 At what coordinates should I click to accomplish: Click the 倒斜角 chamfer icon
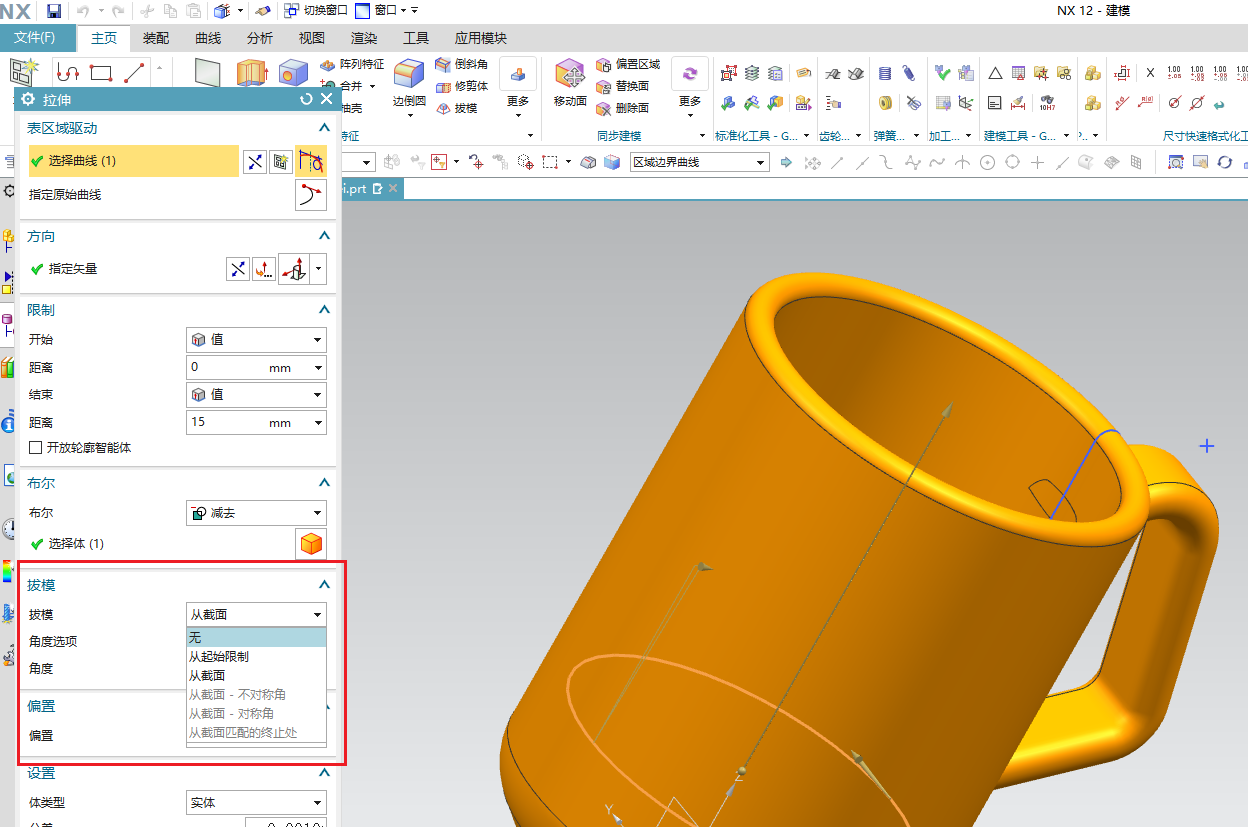pyautogui.click(x=443, y=64)
